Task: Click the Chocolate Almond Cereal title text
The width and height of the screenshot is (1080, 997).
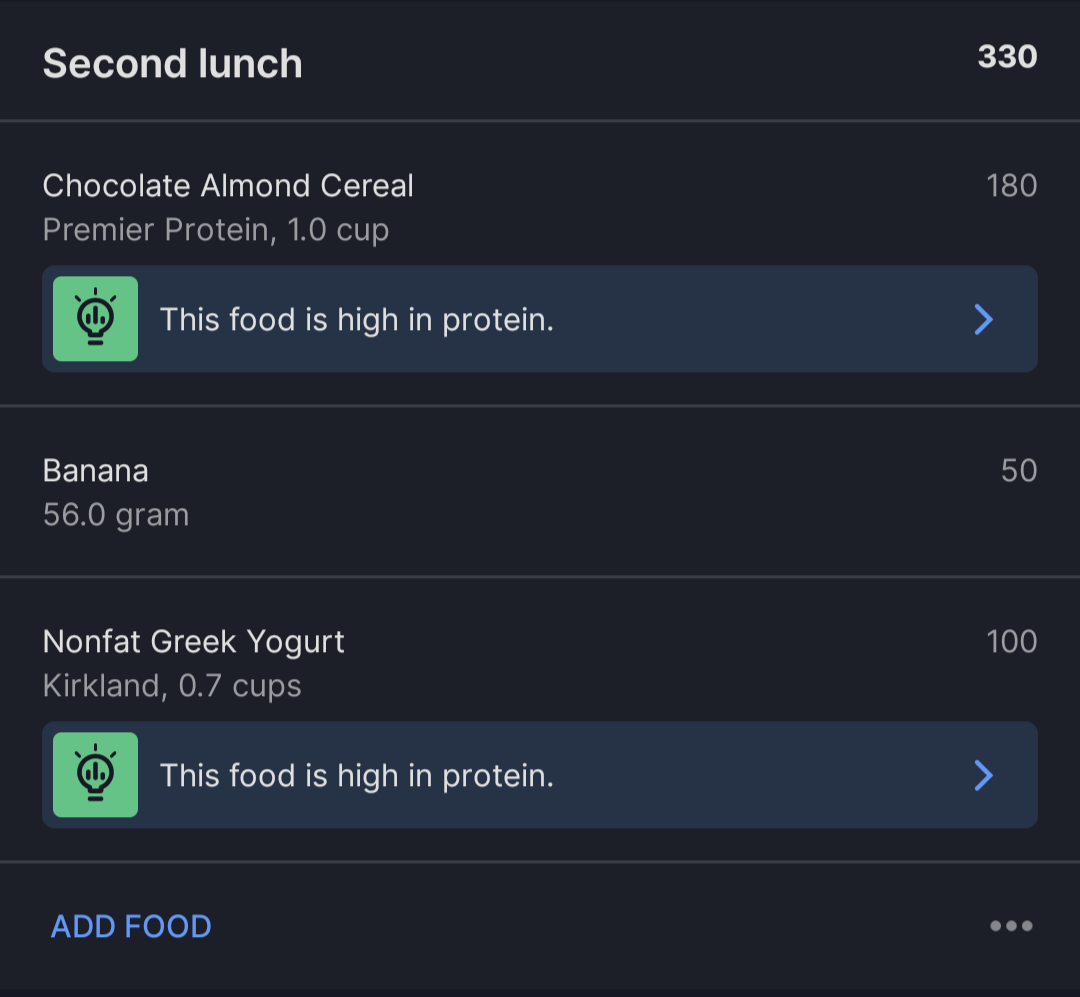Action: coord(228,185)
